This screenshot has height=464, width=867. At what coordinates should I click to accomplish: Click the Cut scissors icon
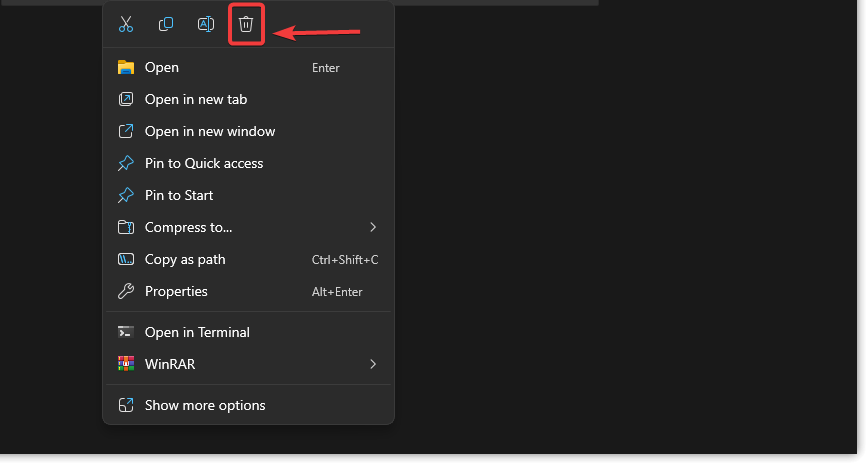[126, 24]
